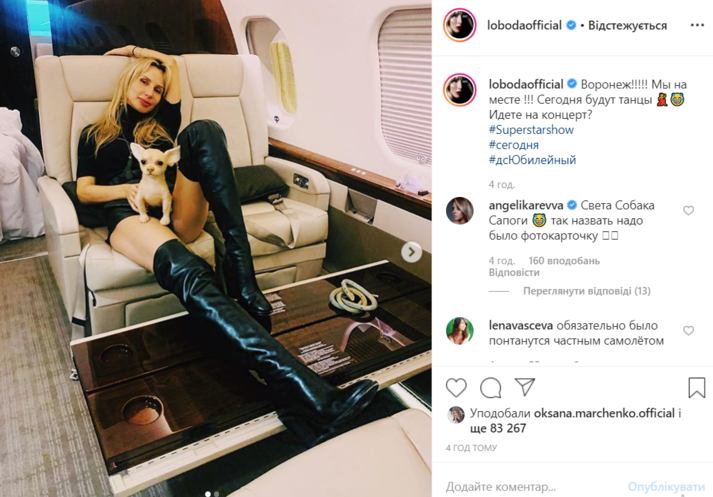The image size is (713, 497).
Task: Open lobodaofficial header profile picture
Action: coord(460,25)
